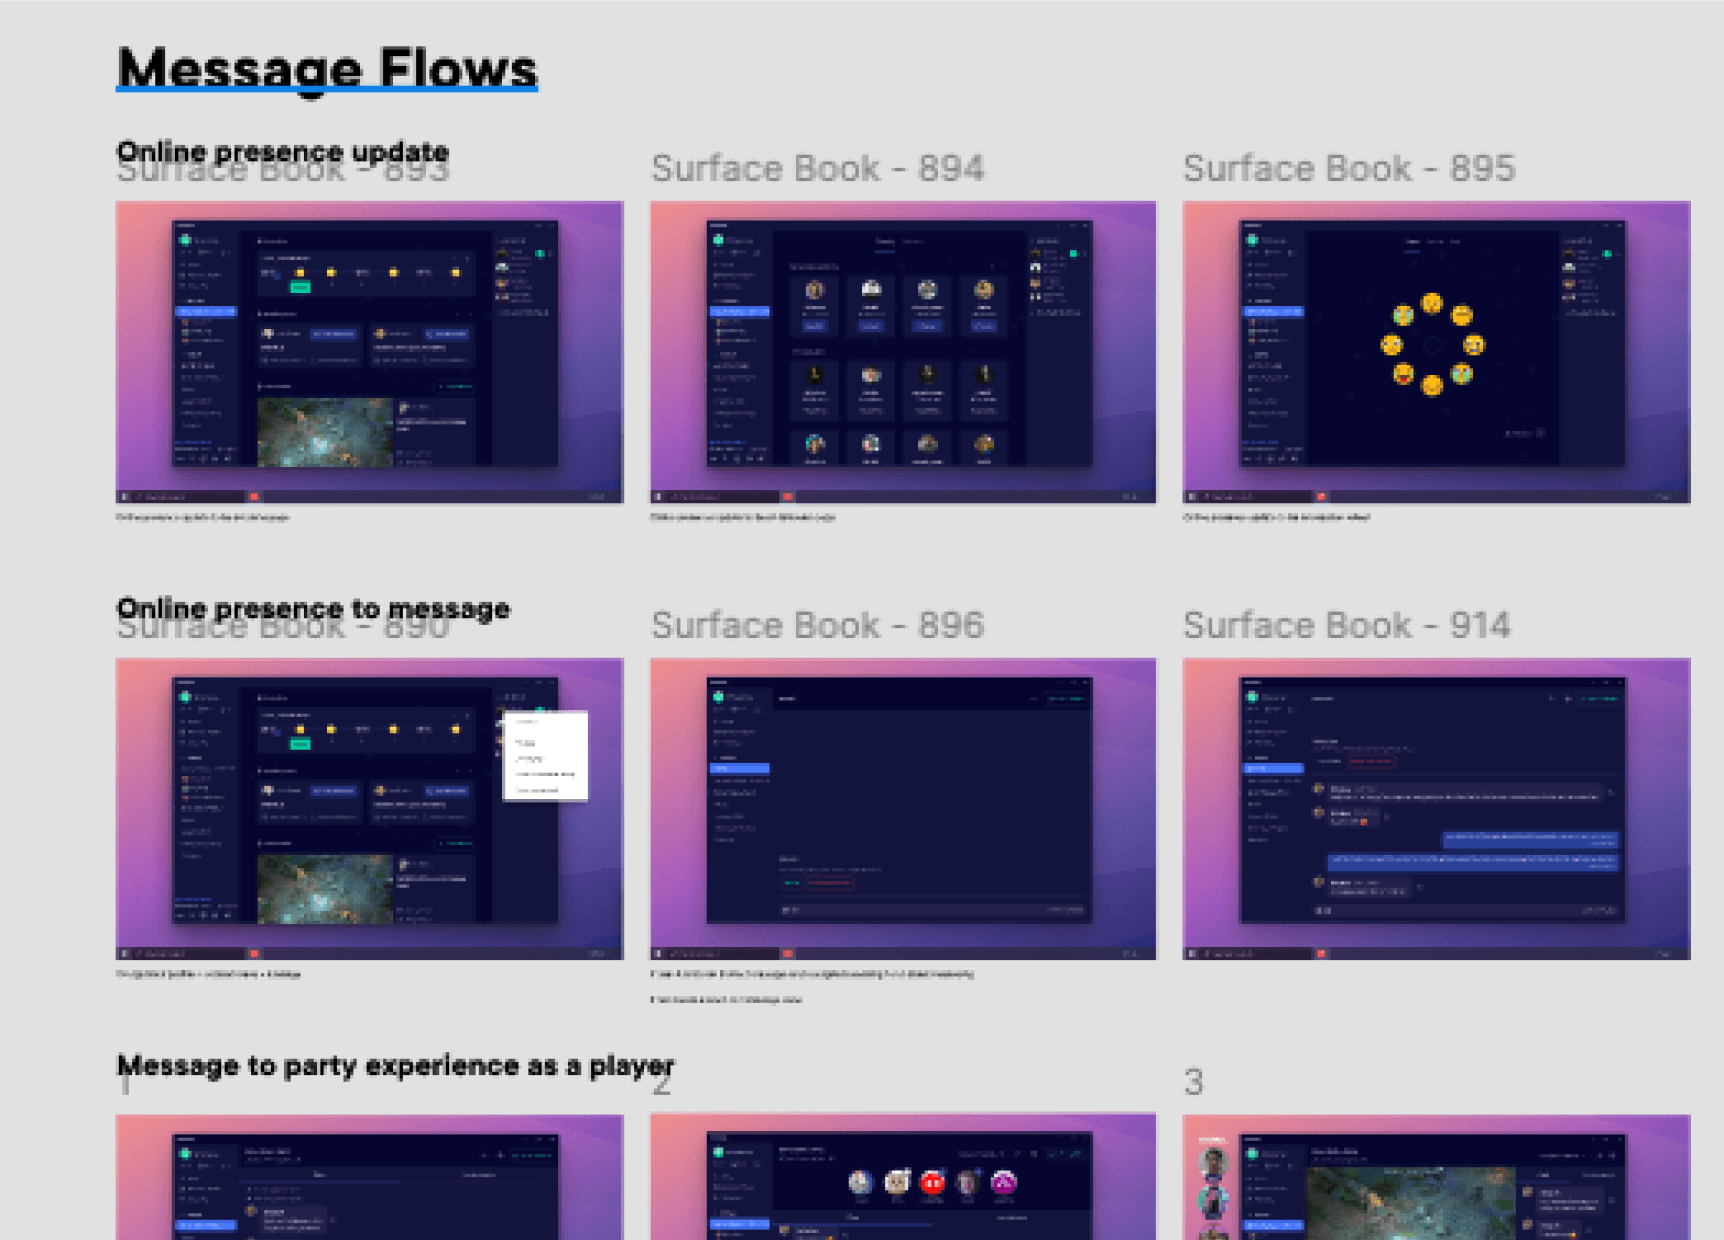The height and width of the screenshot is (1240, 1724).
Task: Click the "Surface Book - 895" frame label
Action: point(1349,168)
